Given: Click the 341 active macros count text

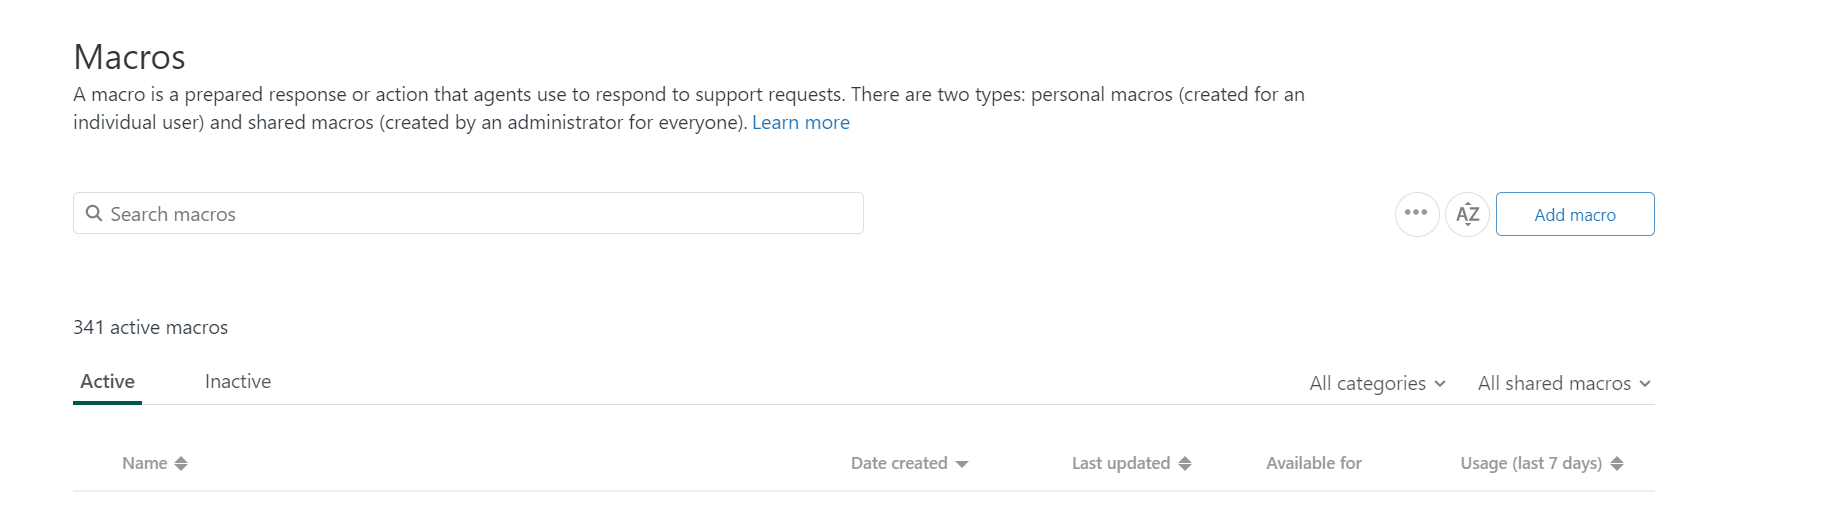Looking at the screenshot, I should 150,327.
